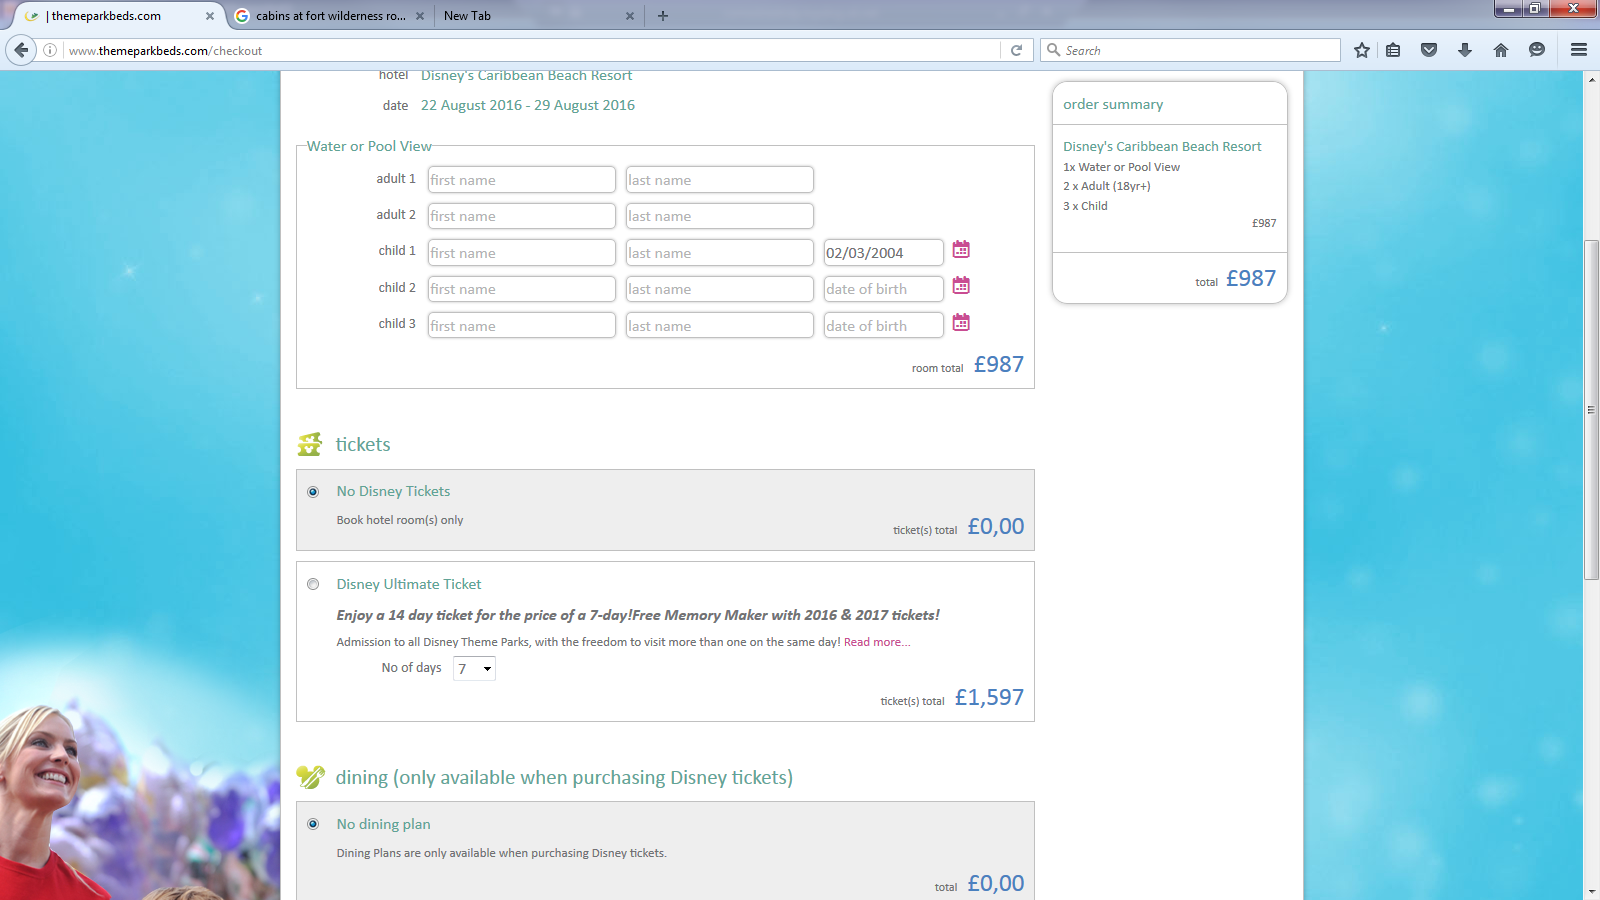Image resolution: width=1600 pixels, height=900 pixels.
Task: Click the 'tickets' section heading
Action: click(363, 445)
